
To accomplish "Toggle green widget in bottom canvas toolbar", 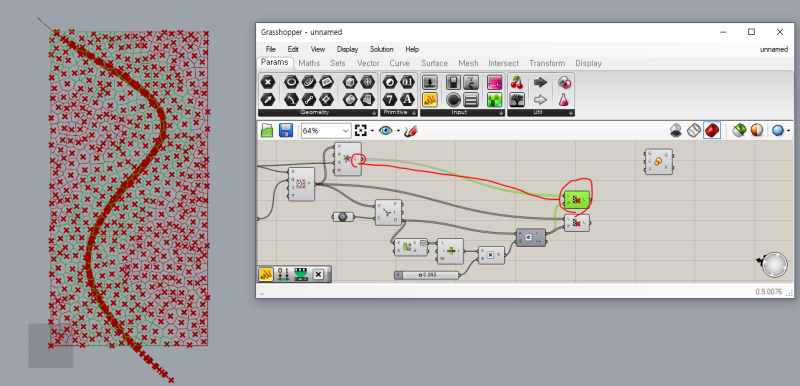I will tap(301, 274).
